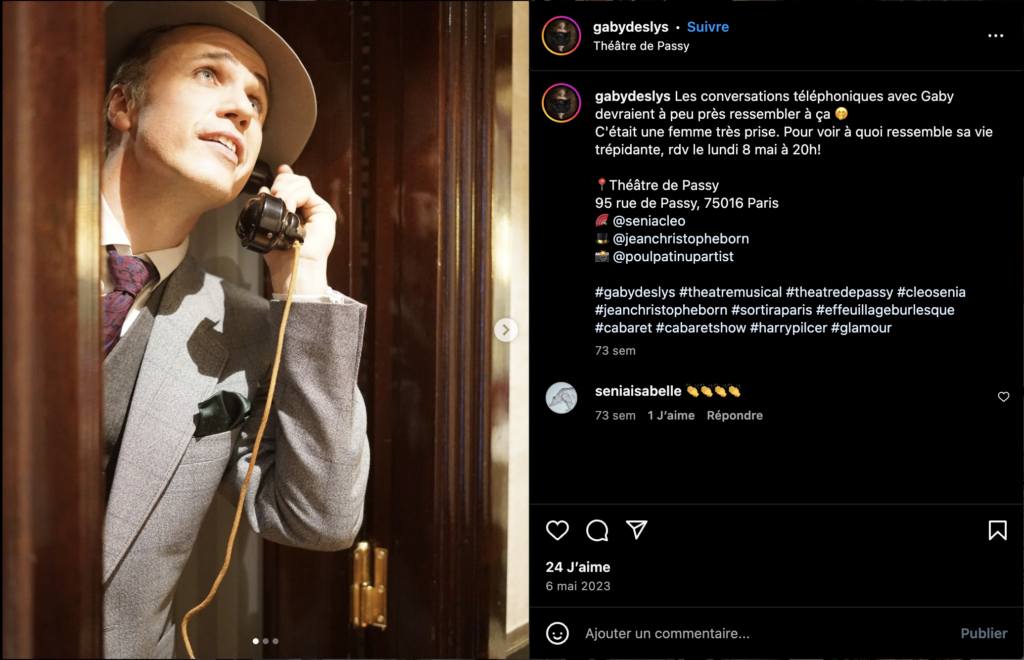Open seniaisabelle's profile picture
Image resolution: width=1024 pixels, height=660 pixels.
pos(561,398)
